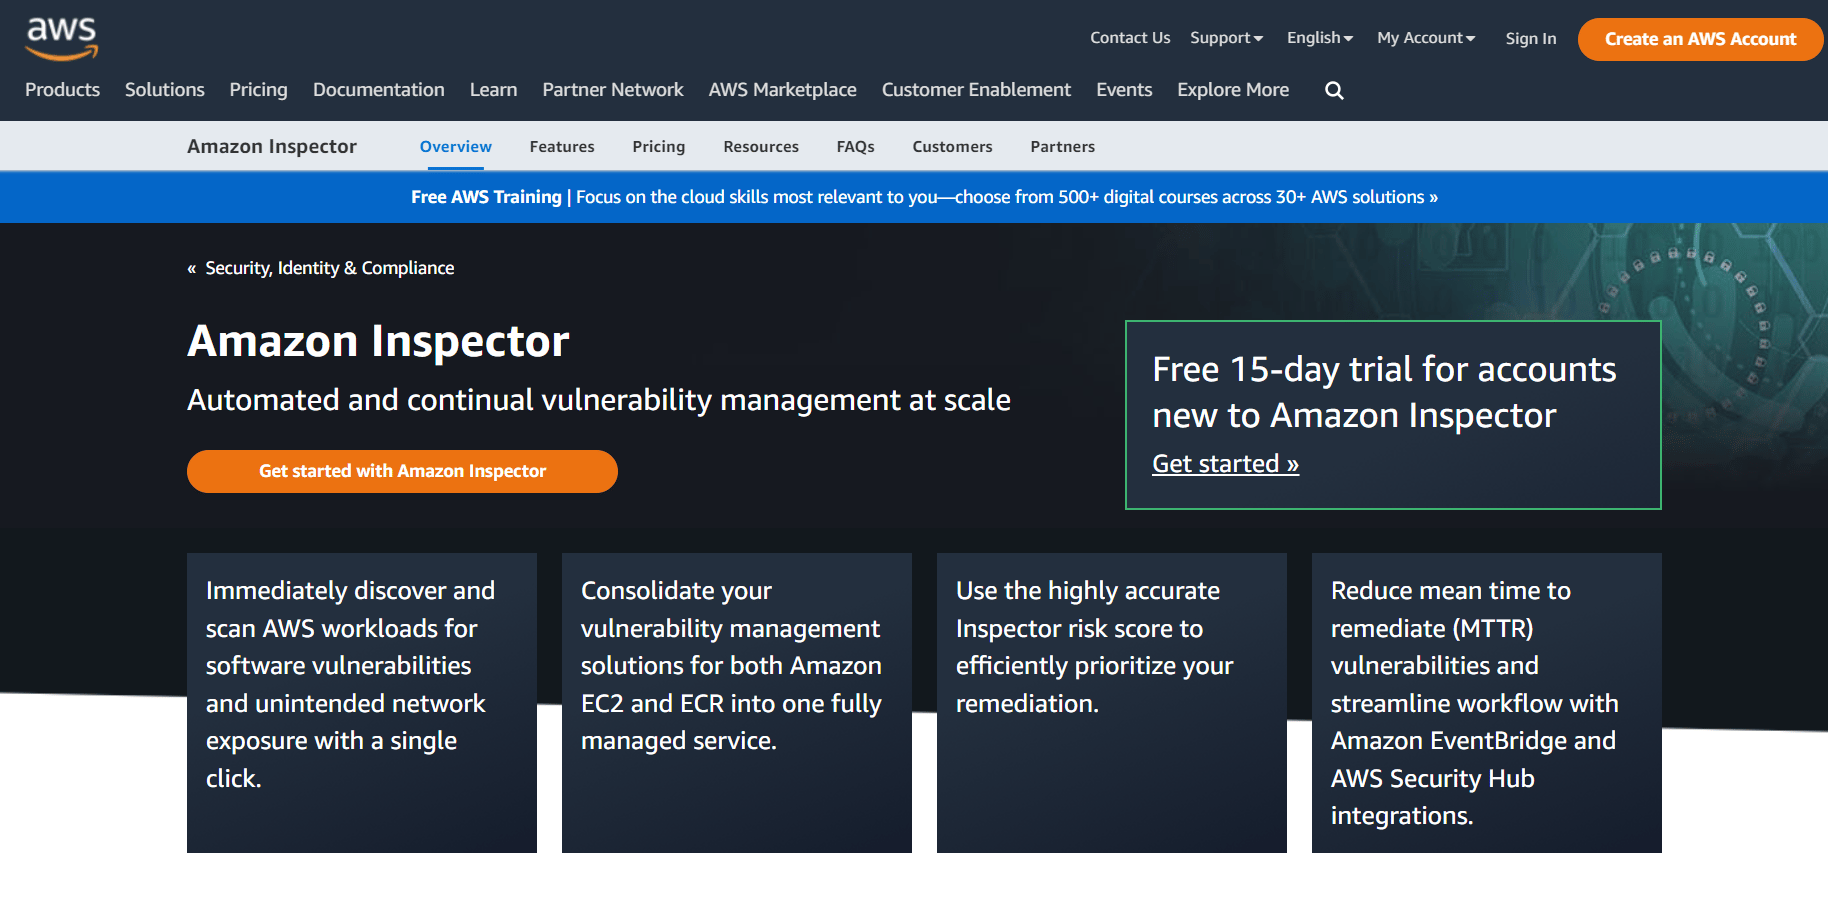Switch to the Customers tab
Screen dimensions: 1828x897
coord(952,147)
